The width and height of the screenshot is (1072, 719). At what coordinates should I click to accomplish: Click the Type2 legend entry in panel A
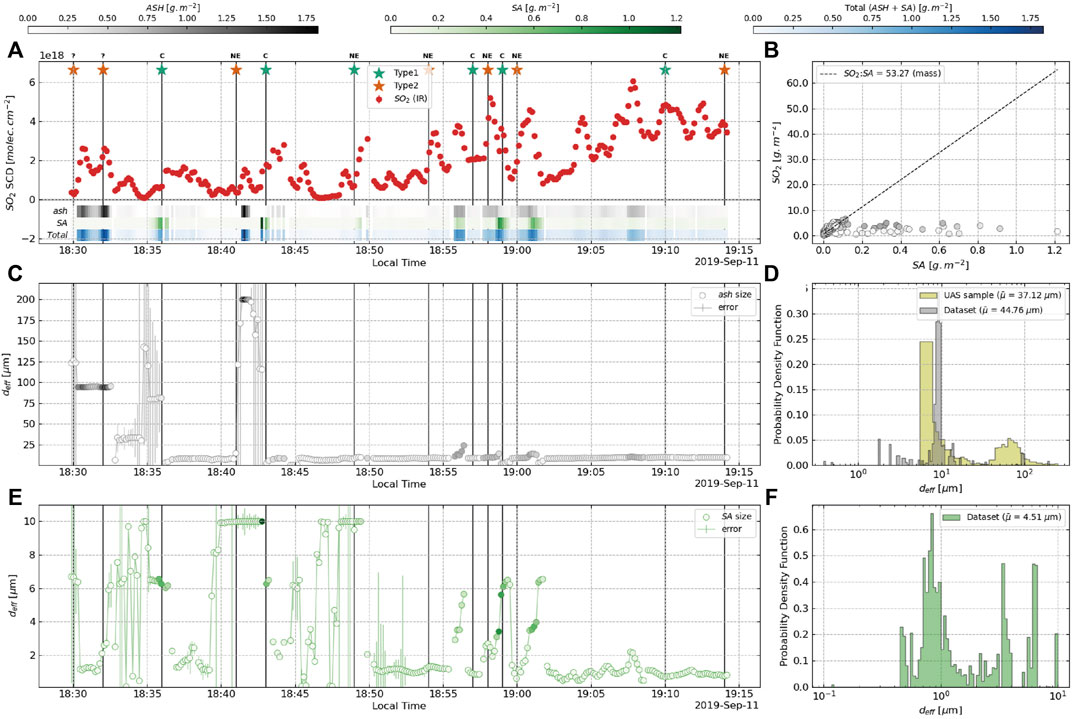(x=396, y=85)
